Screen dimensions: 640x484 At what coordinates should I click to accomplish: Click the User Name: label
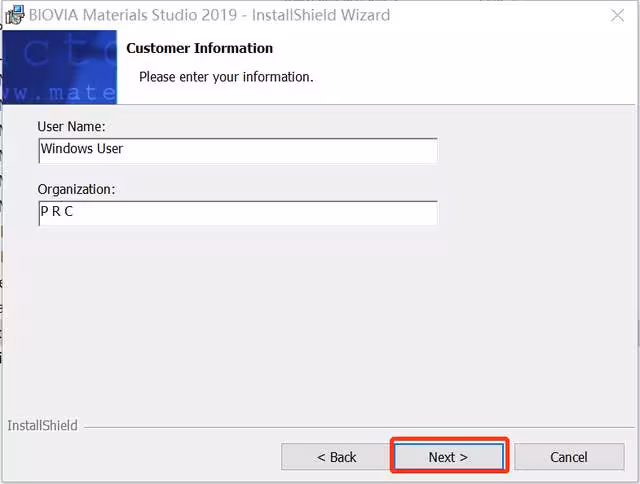(71, 127)
